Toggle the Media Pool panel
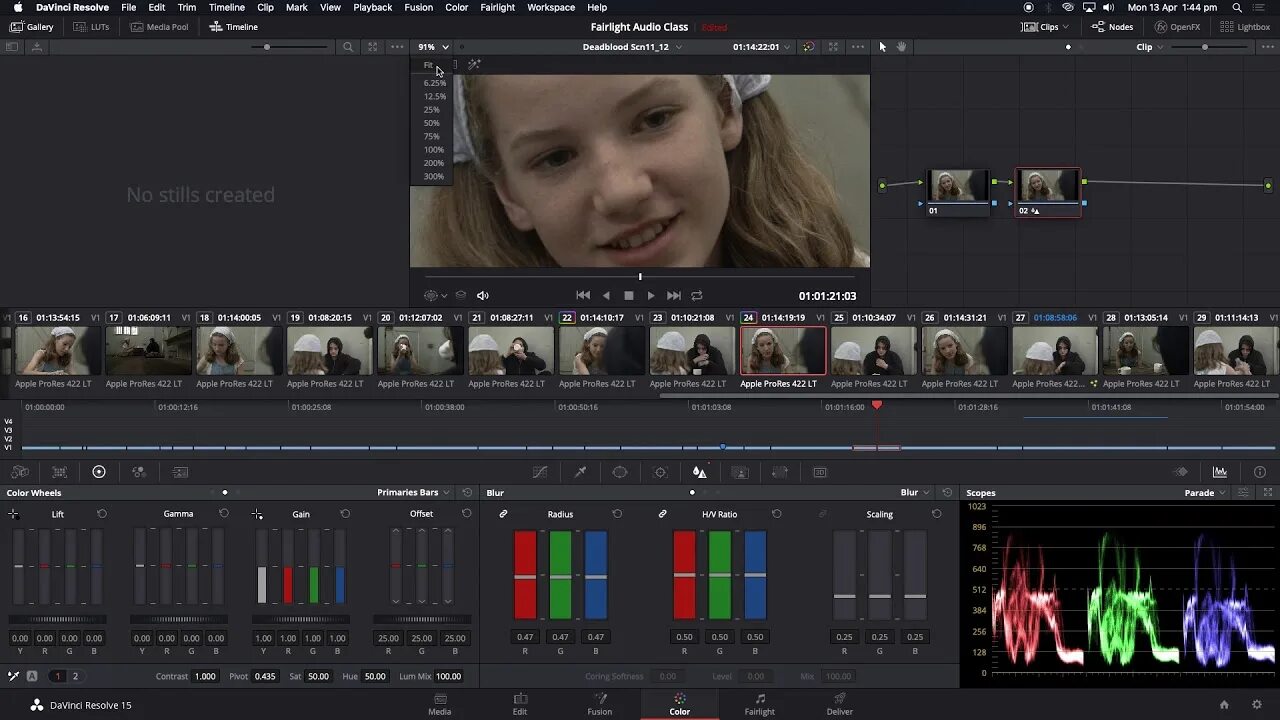1280x720 pixels. 159,27
